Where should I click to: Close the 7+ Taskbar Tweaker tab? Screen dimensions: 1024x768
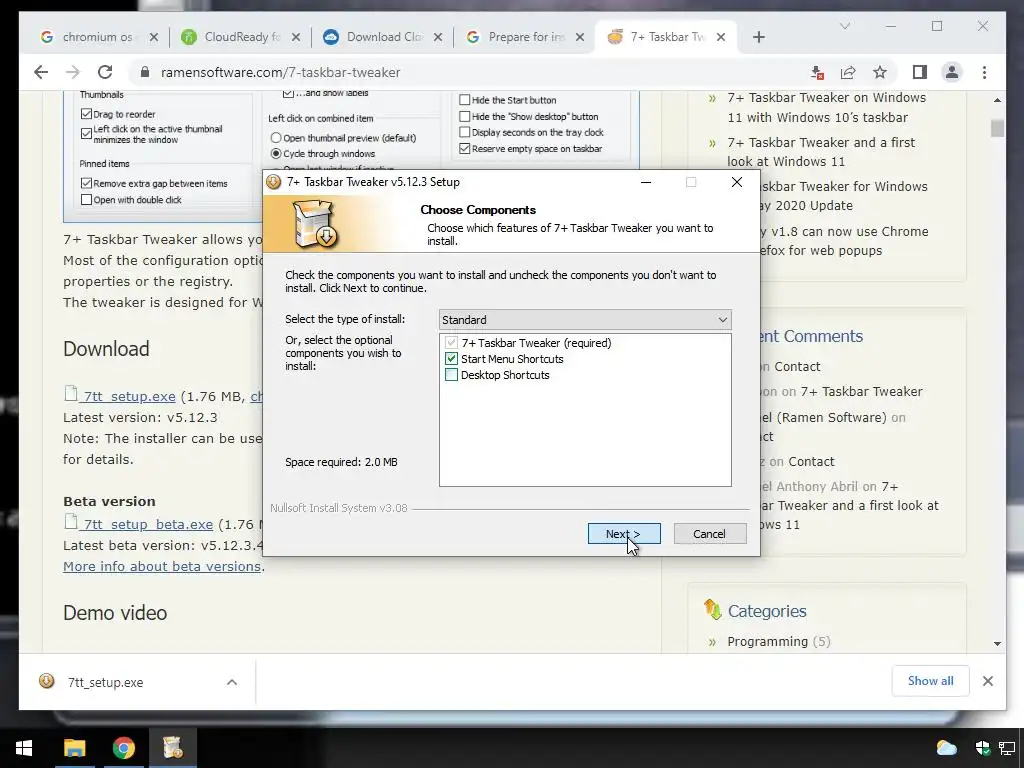721,37
